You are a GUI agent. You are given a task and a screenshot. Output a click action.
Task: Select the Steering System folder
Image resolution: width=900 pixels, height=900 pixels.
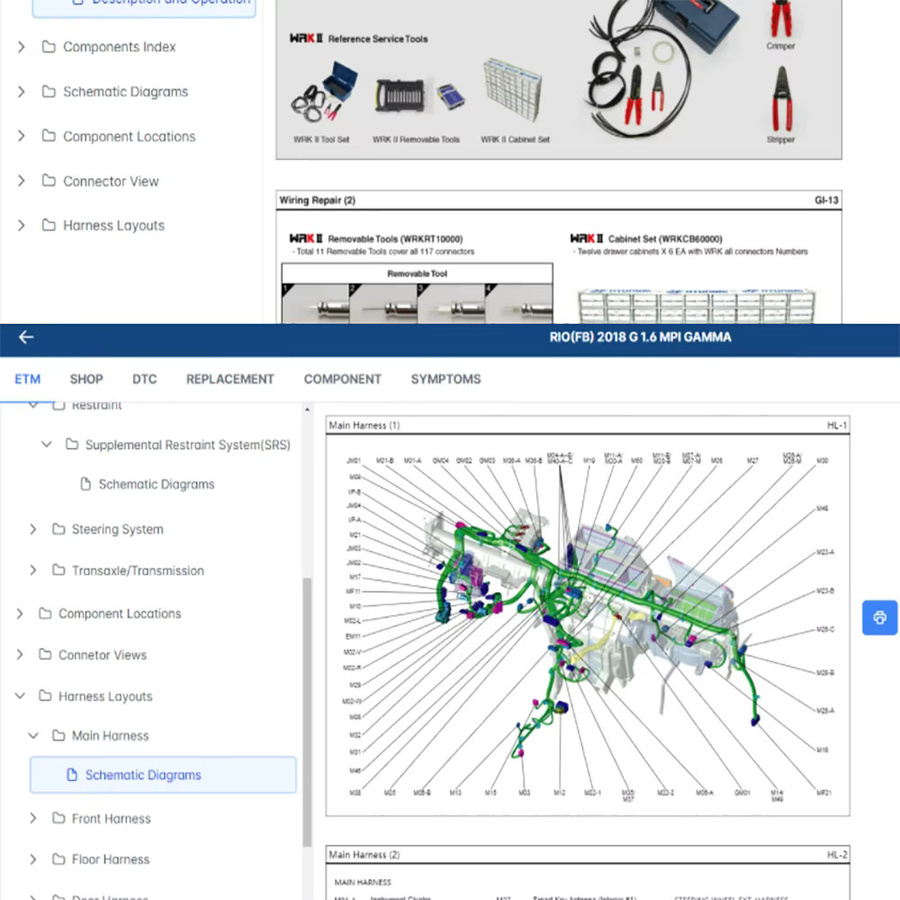click(107, 529)
